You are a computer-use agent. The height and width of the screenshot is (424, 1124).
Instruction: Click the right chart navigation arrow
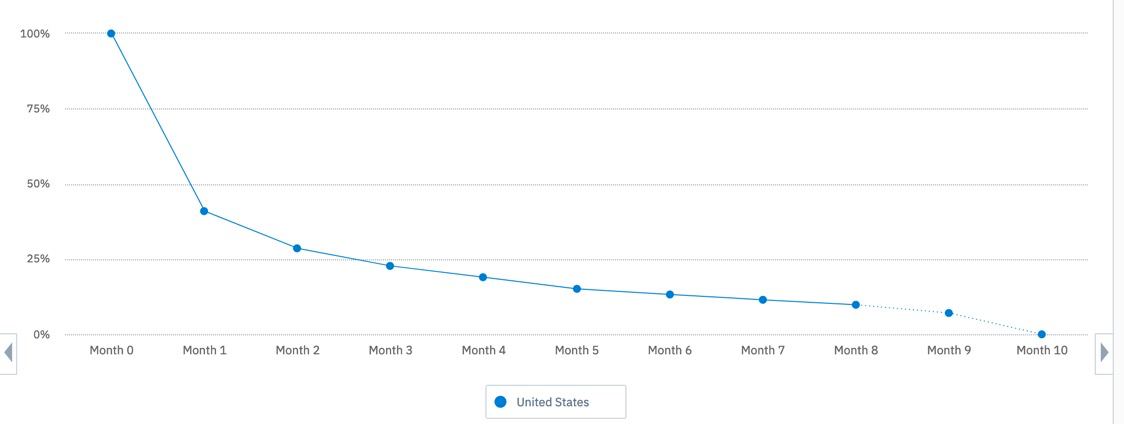[x=1105, y=353]
